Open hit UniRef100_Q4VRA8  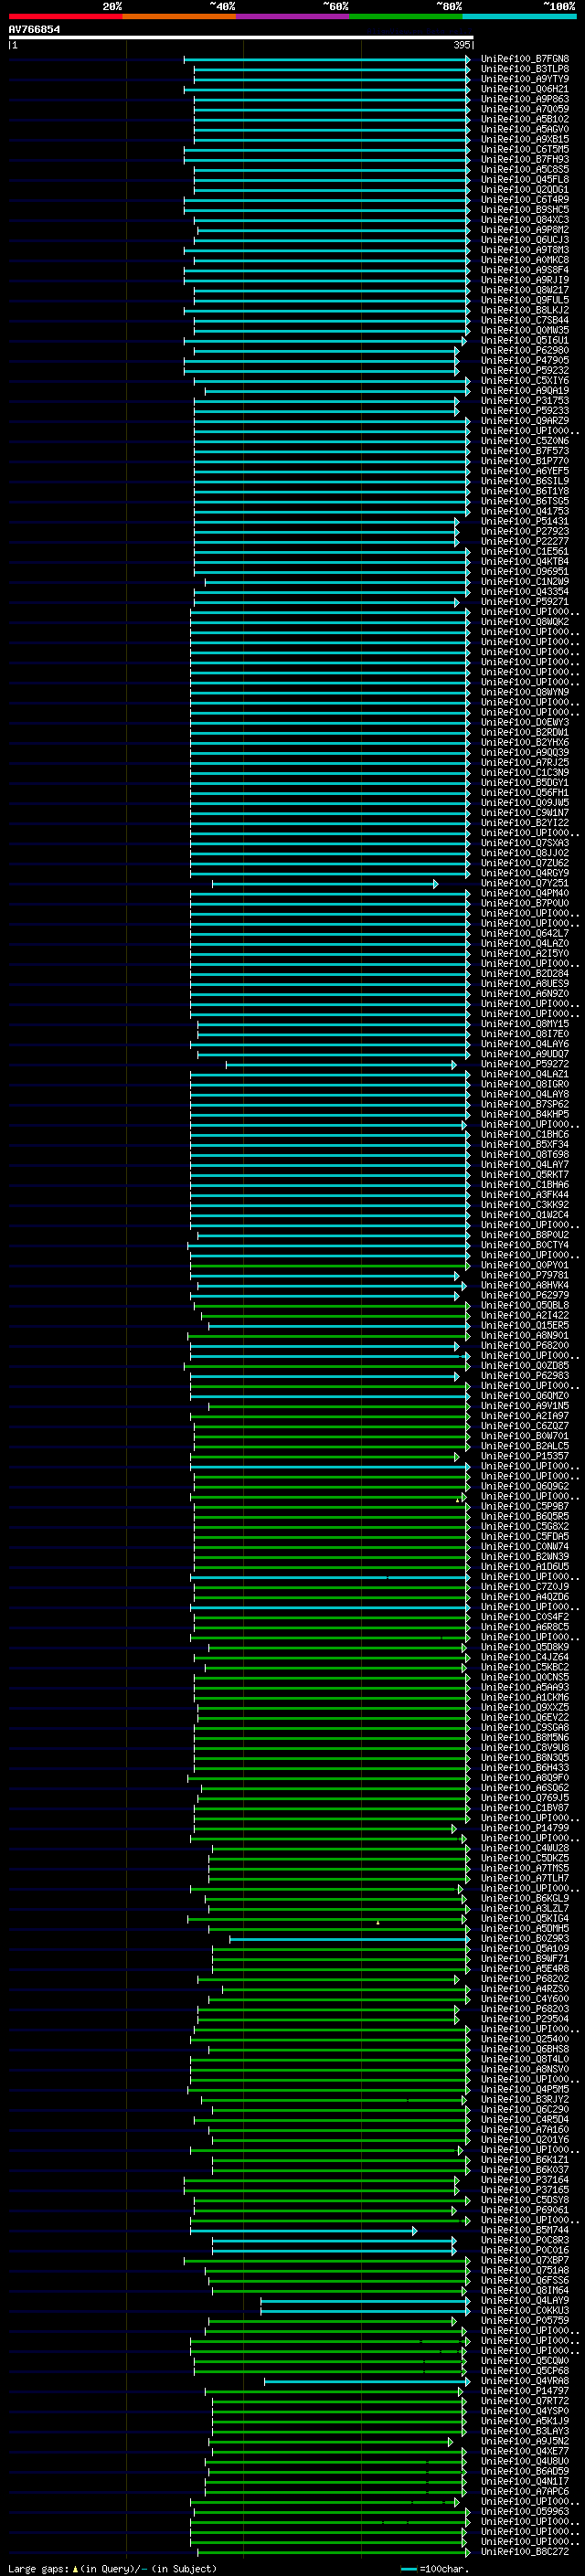(525, 2380)
